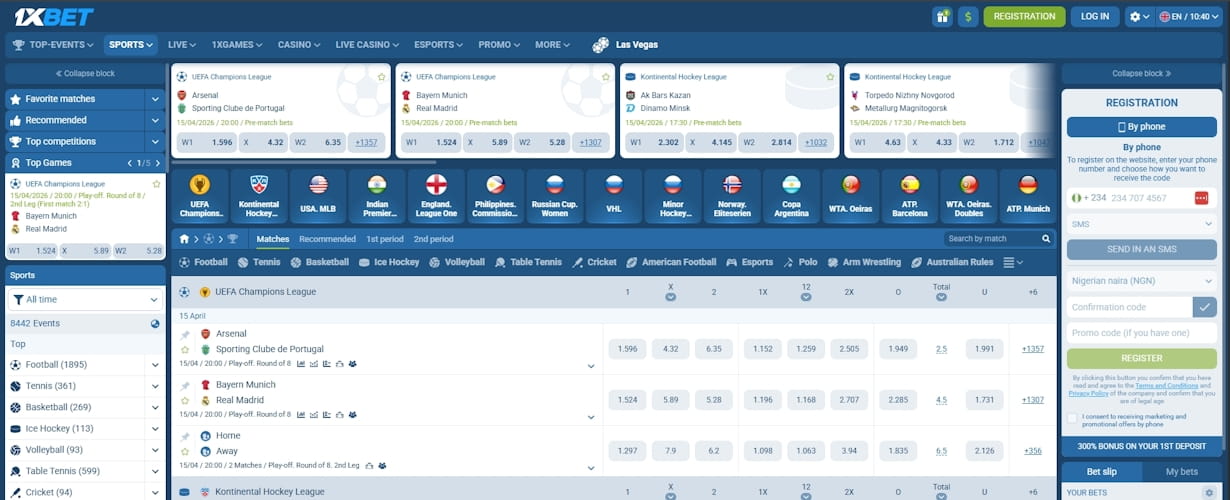
Task: Star the Arsenal match in the list
Action: (x=185, y=349)
